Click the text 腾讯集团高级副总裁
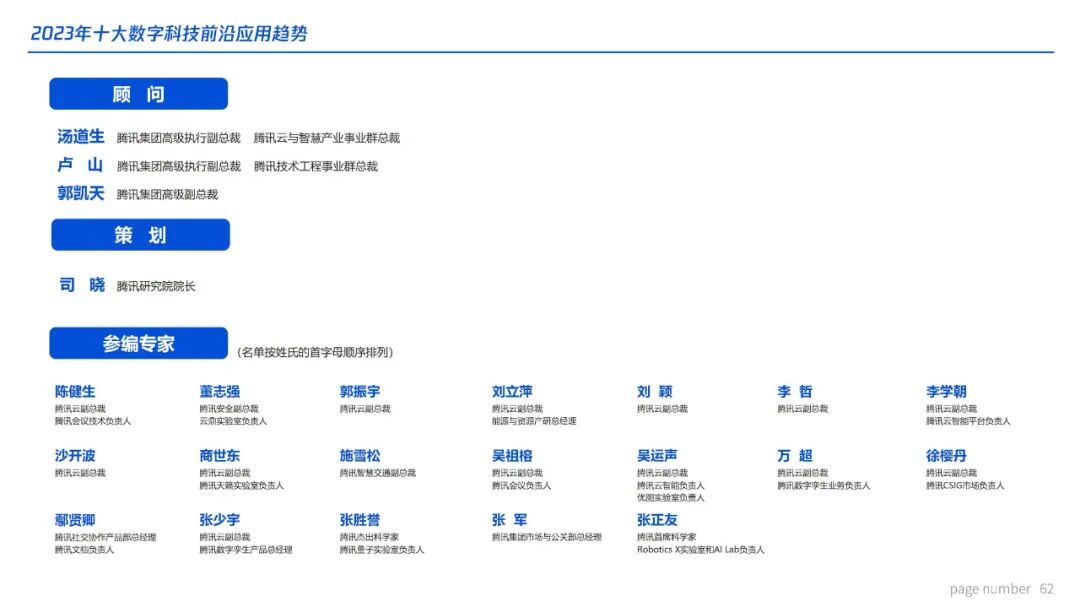The height and width of the screenshot is (607, 1080). pos(167,194)
